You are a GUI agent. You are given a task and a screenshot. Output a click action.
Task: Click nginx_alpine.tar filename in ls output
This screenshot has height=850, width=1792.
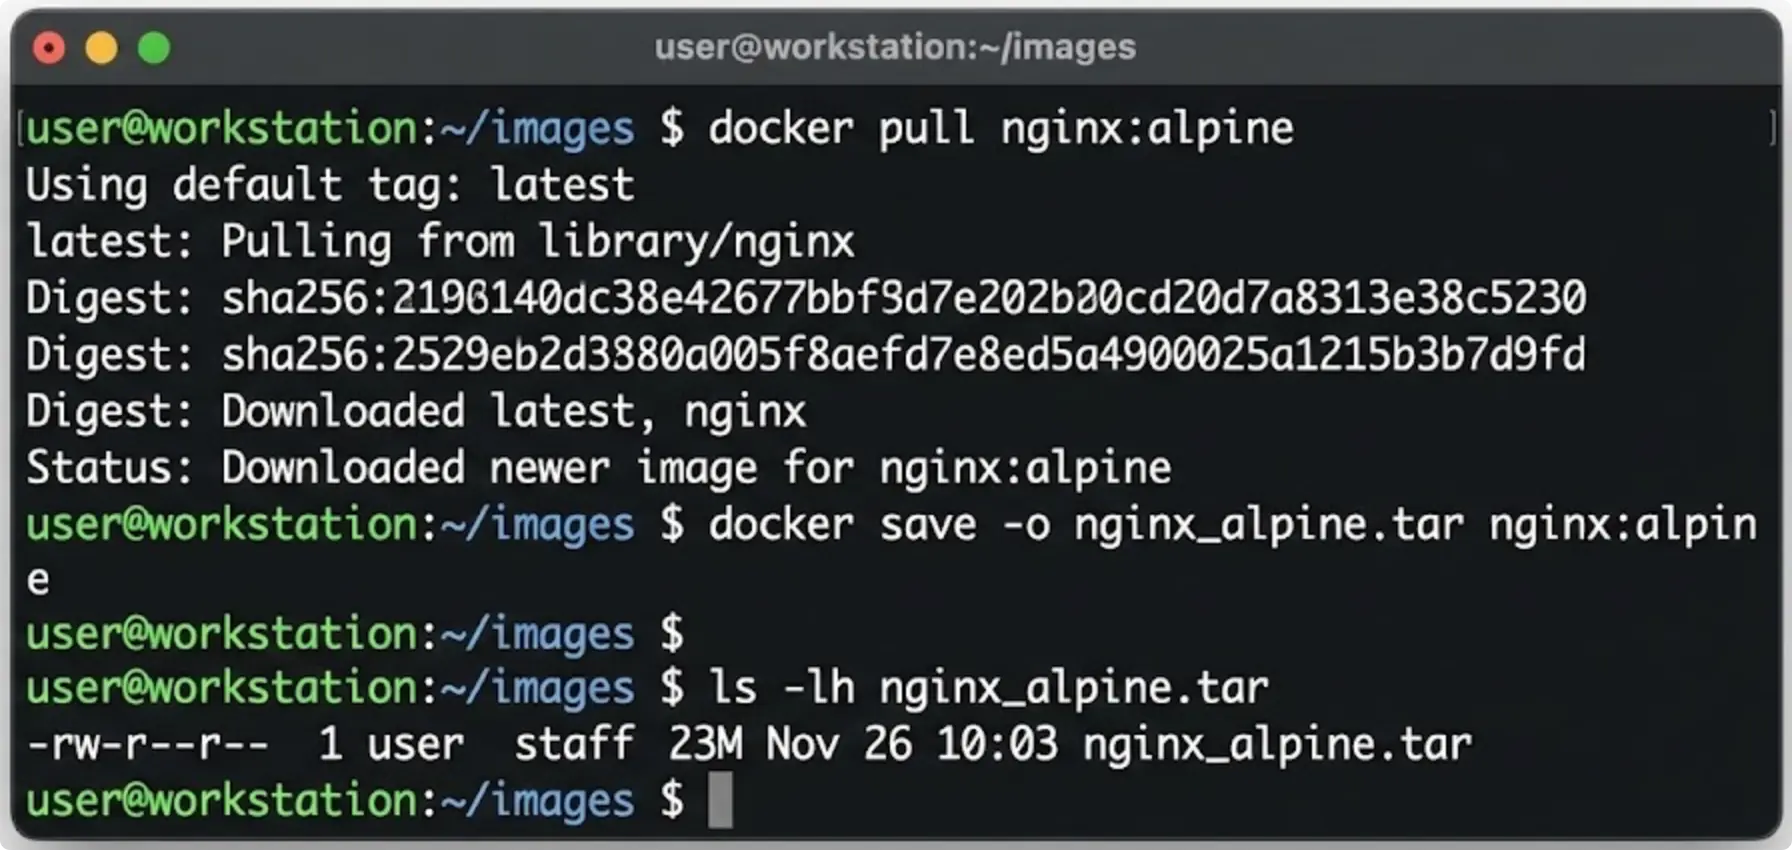point(1276,745)
